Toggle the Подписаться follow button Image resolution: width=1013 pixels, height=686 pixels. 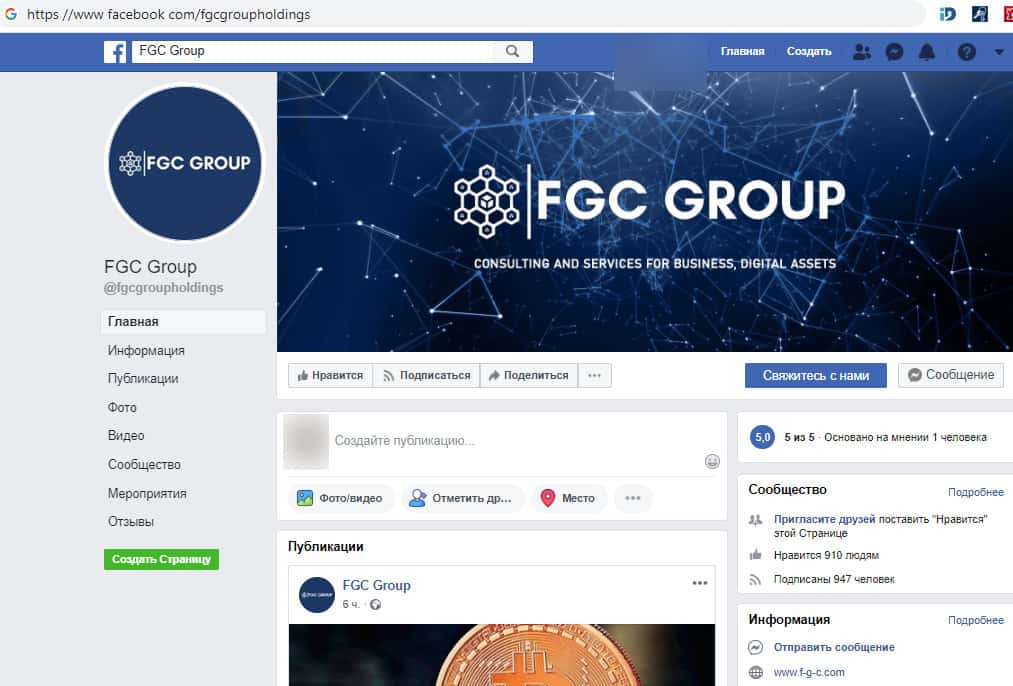[426, 375]
